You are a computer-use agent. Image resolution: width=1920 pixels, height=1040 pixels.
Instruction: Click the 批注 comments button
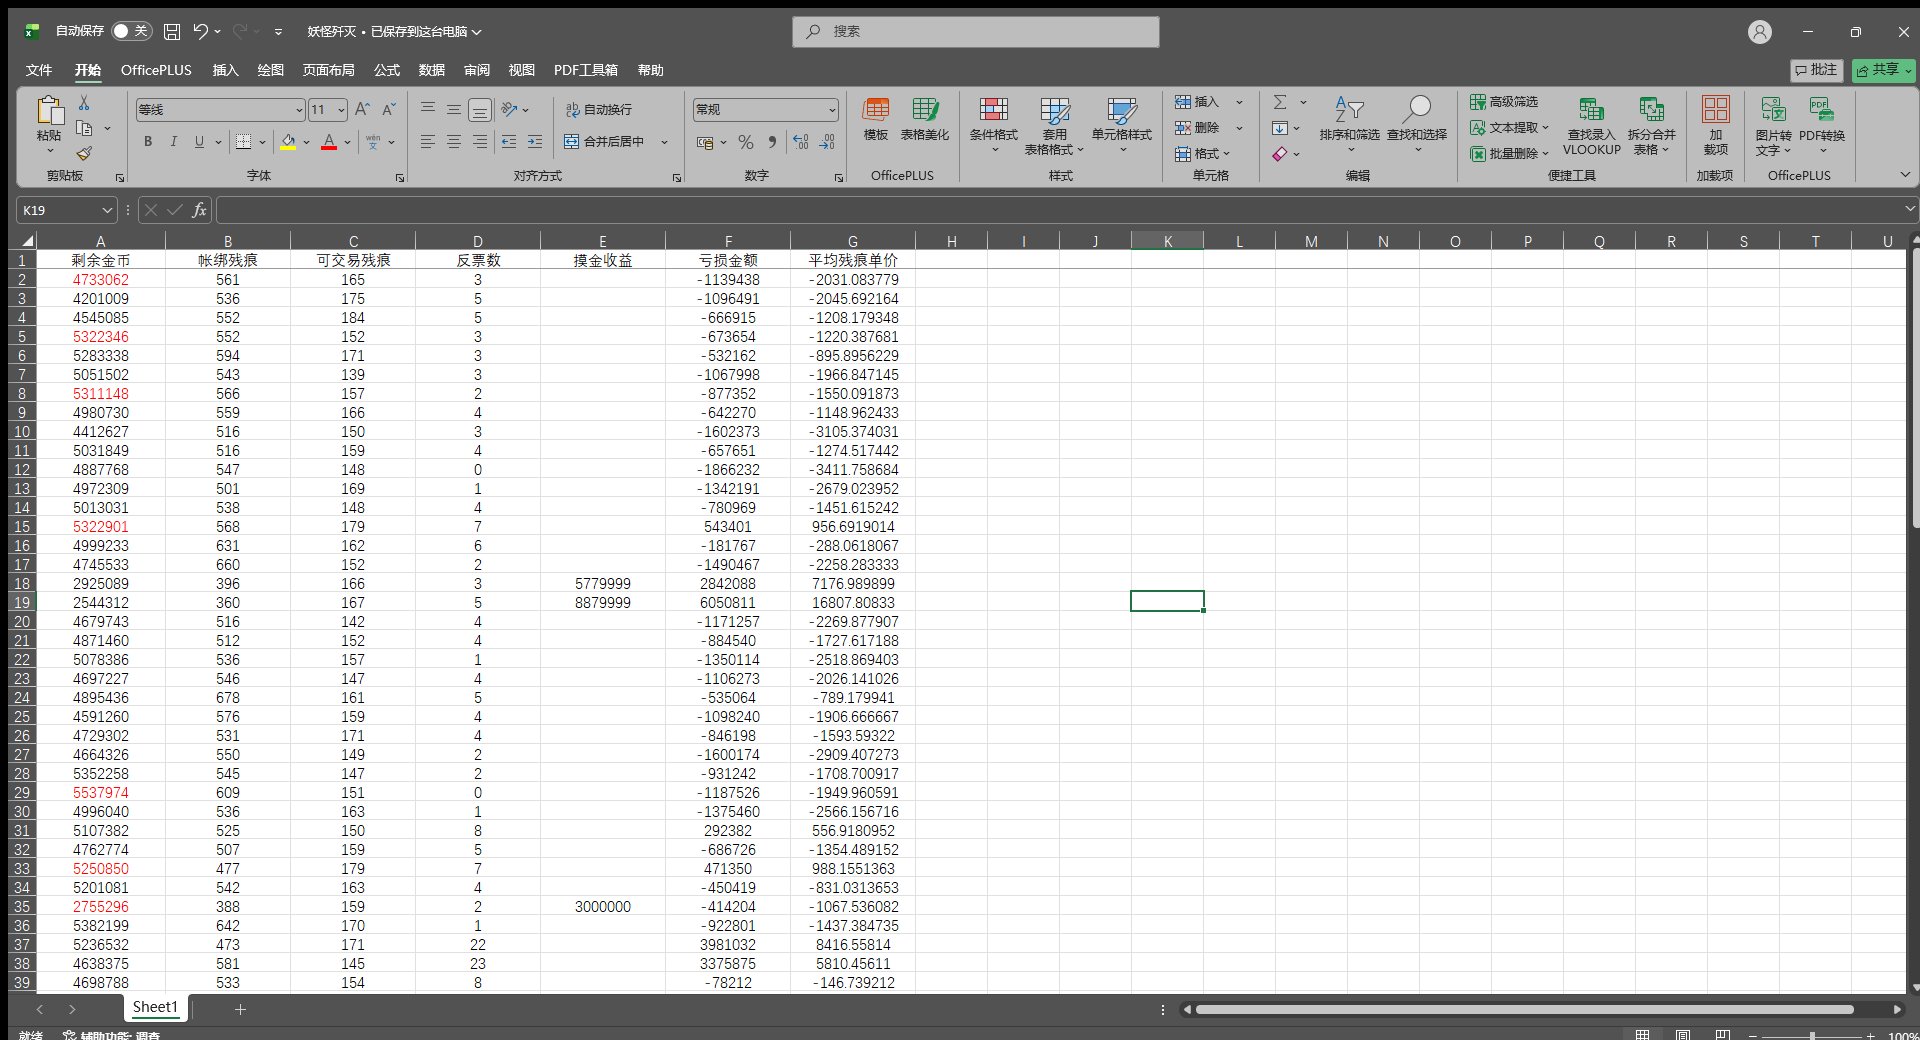1816,70
